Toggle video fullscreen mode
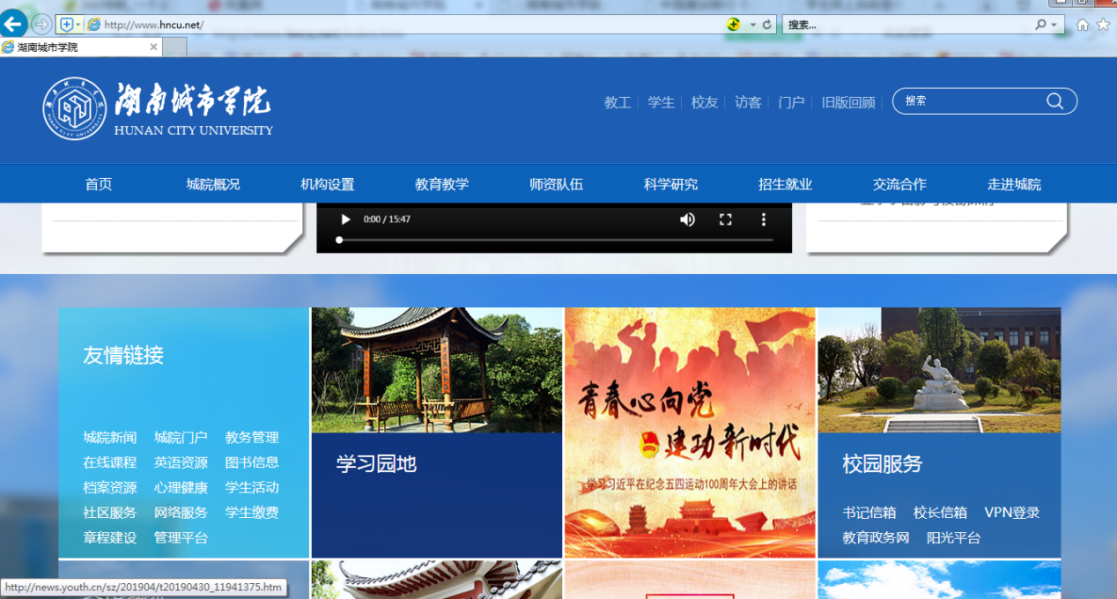This screenshot has width=1117, height=599. [726, 219]
